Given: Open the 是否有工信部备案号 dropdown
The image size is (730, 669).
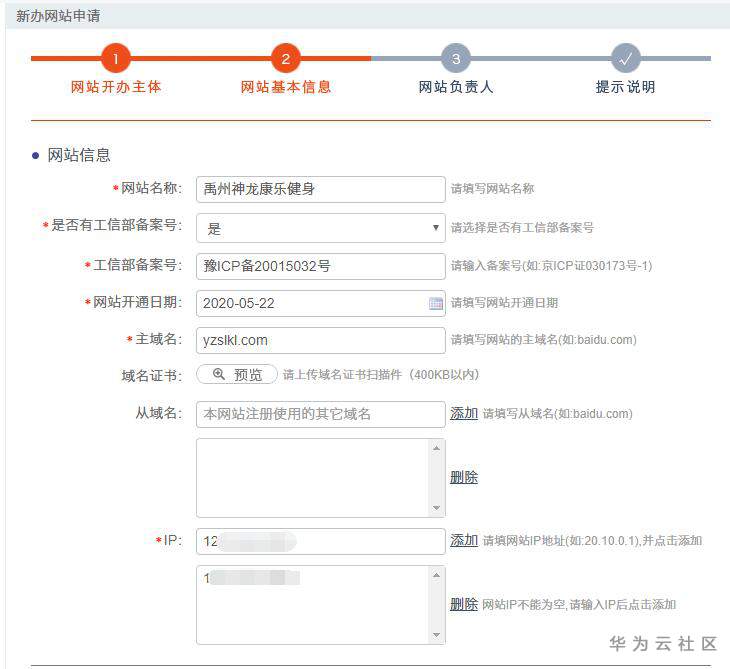Looking at the screenshot, I should pyautogui.click(x=321, y=228).
